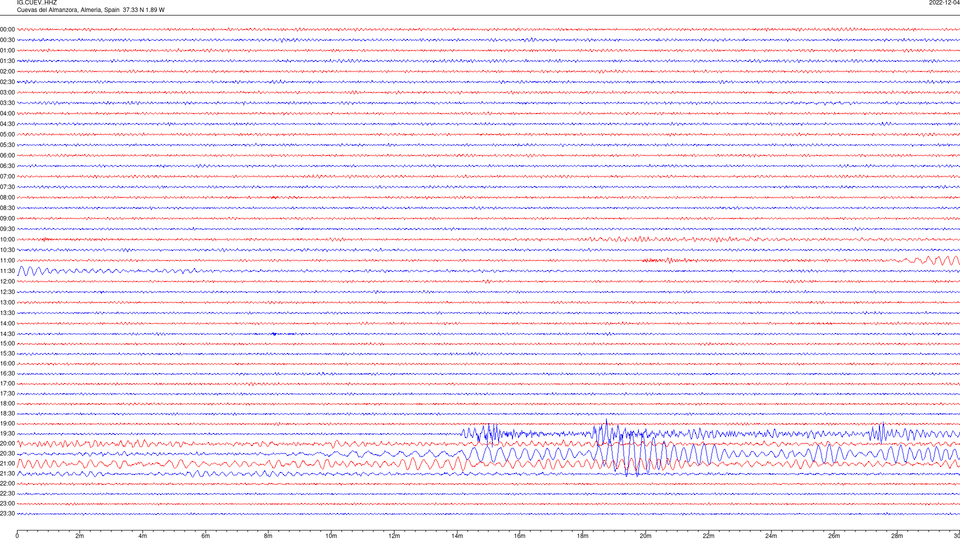Click the '03:30' trace time label

(7, 103)
